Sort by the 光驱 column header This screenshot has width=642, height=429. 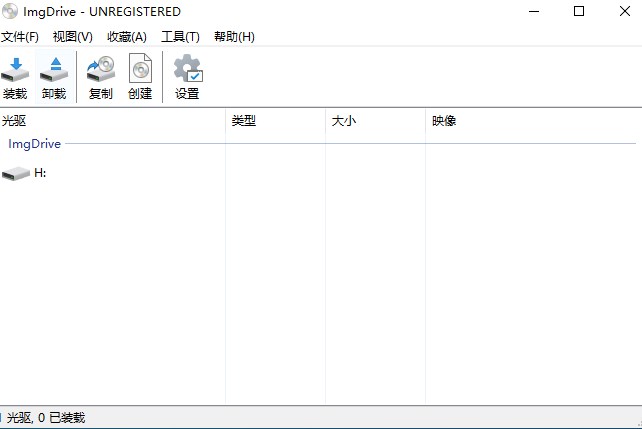(x=14, y=121)
